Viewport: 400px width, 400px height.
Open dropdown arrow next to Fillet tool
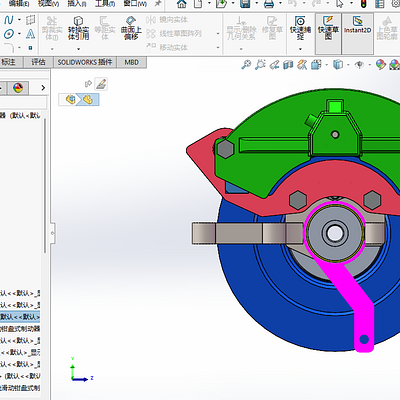(x=19, y=48)
